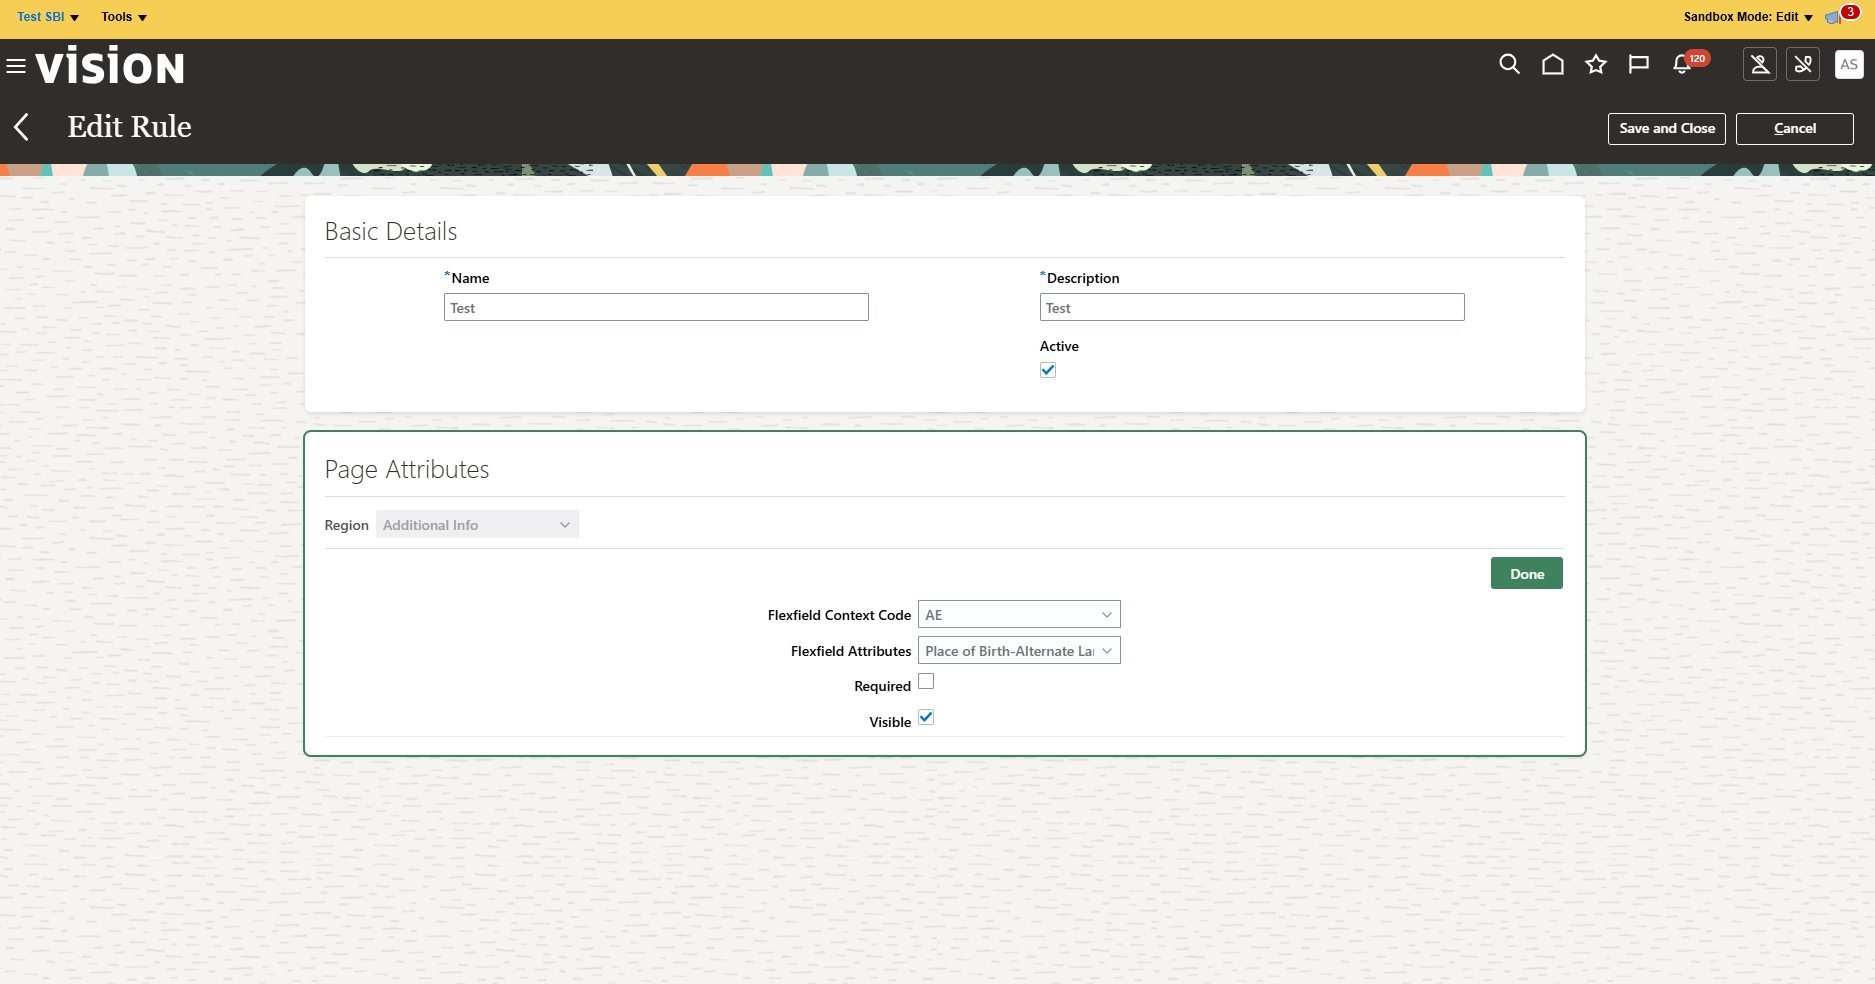Open the Test SBI menu

coord(48,17)
